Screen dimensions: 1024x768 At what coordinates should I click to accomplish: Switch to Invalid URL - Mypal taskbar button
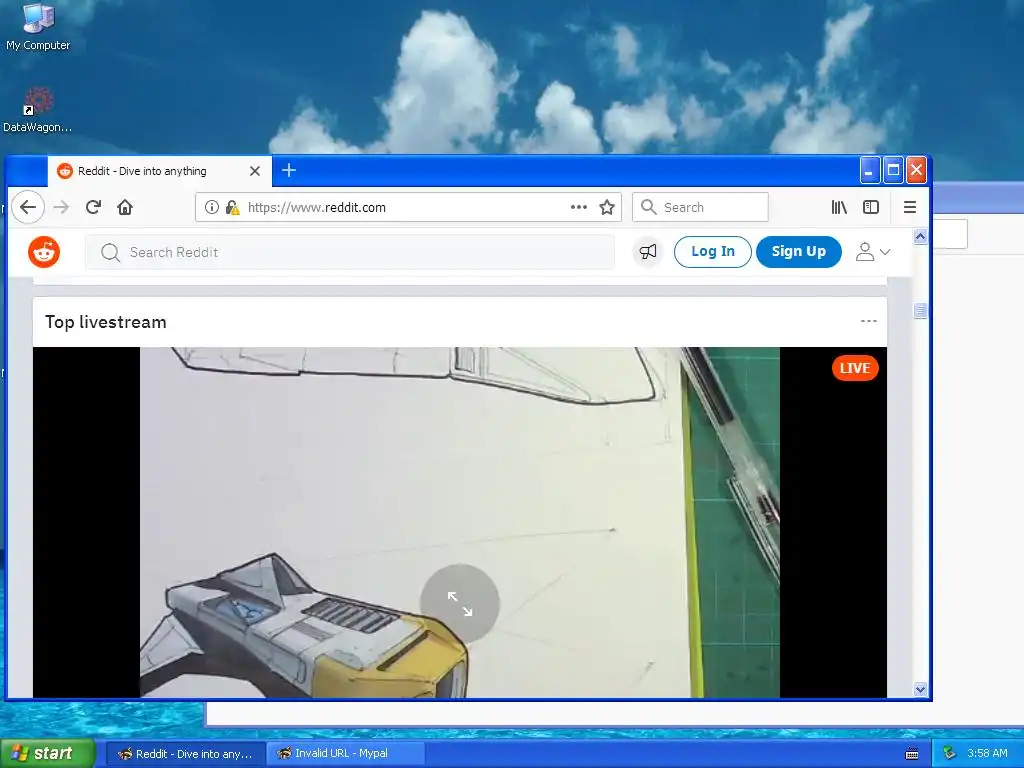tap(346, 754)
